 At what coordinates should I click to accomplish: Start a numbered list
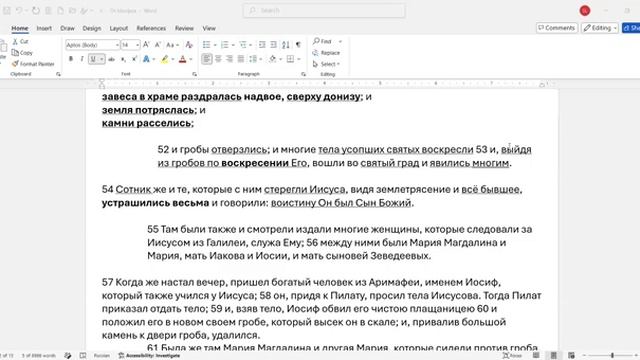pos(224,44)
